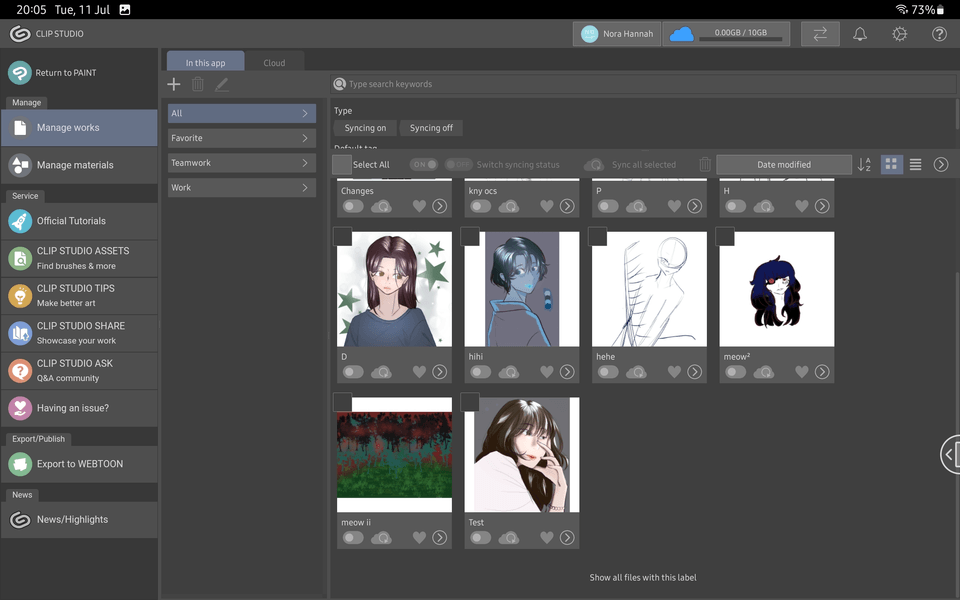Toggle the A-Z sort order icon
The height and width of the screenshot is (600, 960).
(x=864, y=164)
